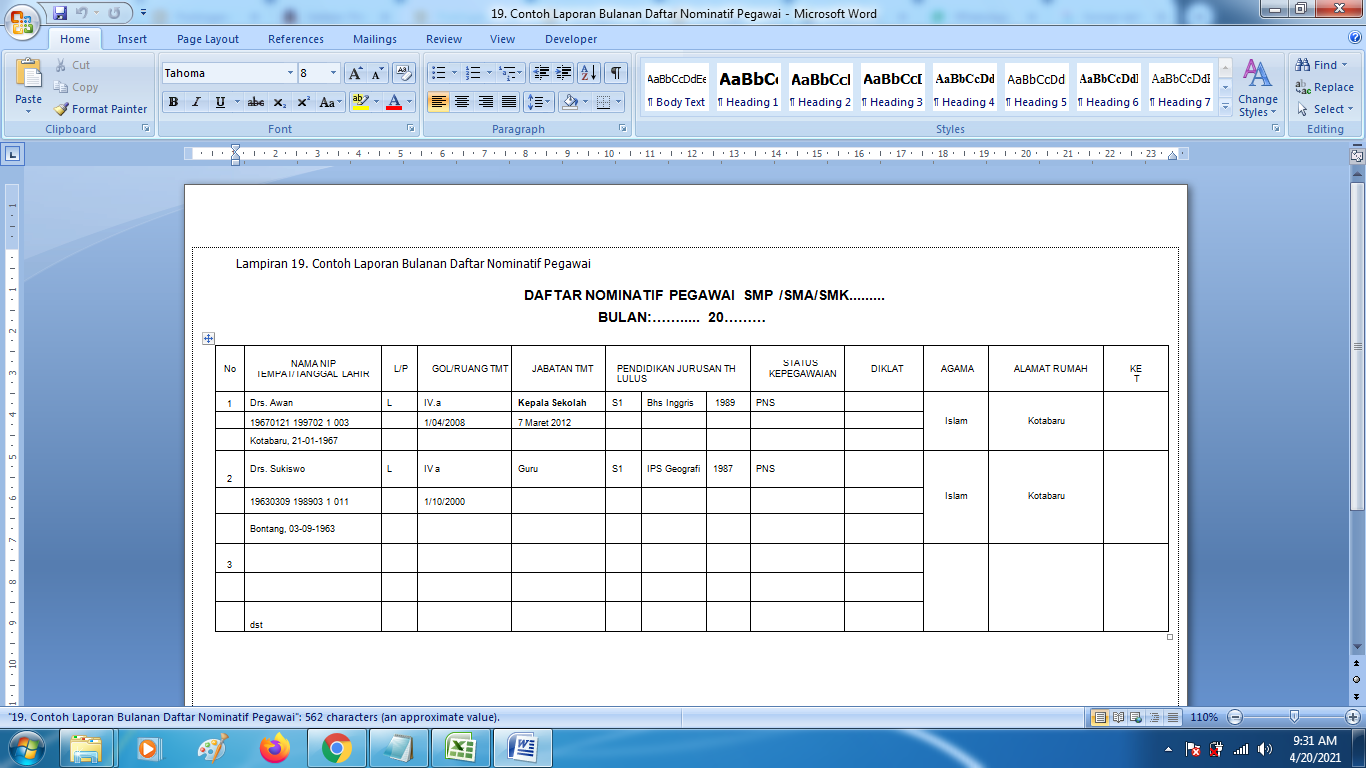Open the Windows Start menu

(25, 748)
